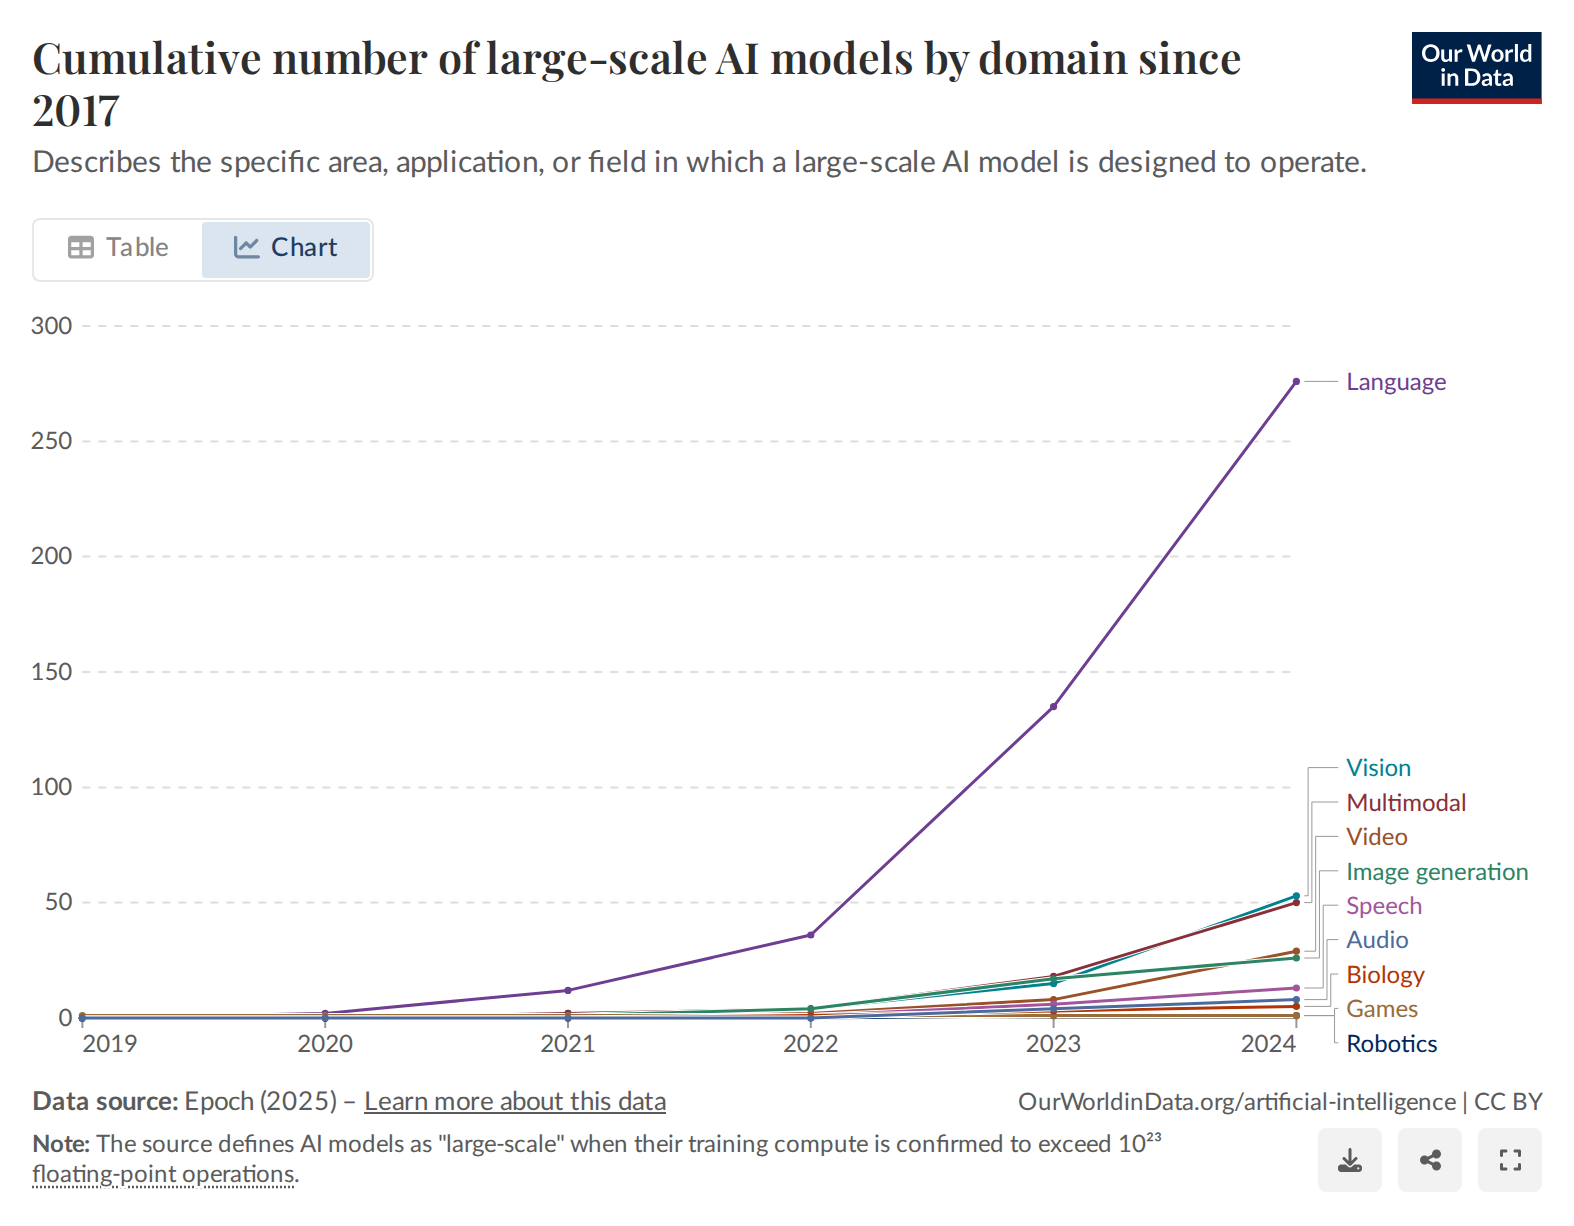Click the 2019 x-axis label
Screen dimensions: 1574x1226
point(109,1044)
